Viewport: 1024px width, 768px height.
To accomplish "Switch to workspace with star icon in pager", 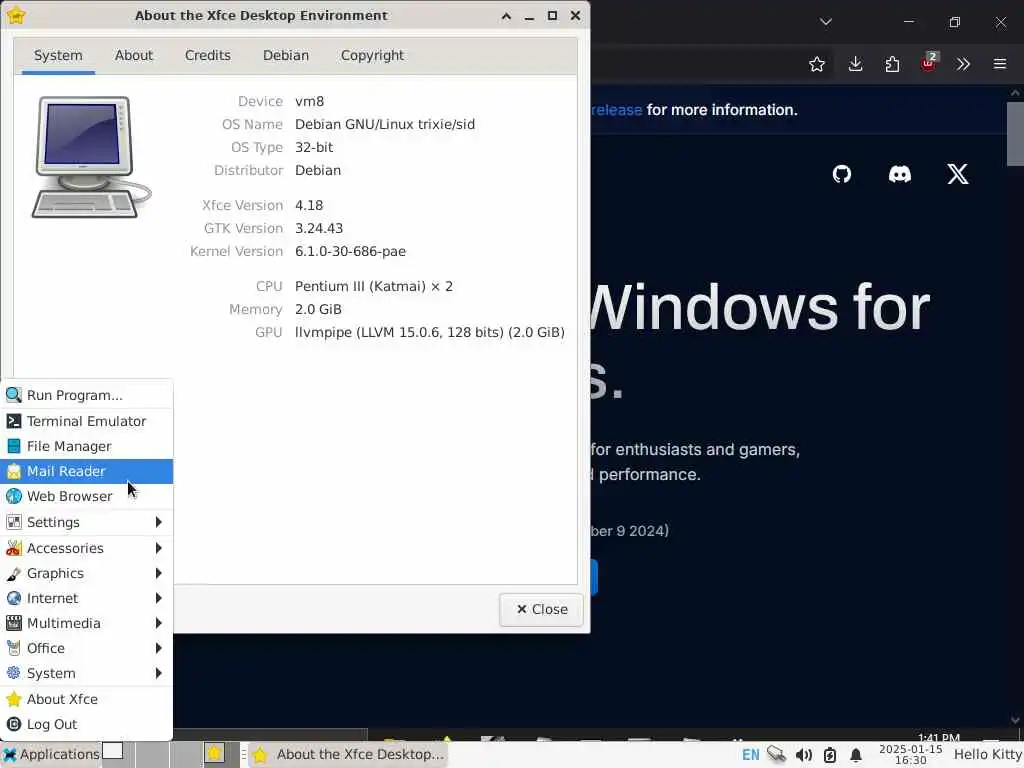I will pos(221,754).
